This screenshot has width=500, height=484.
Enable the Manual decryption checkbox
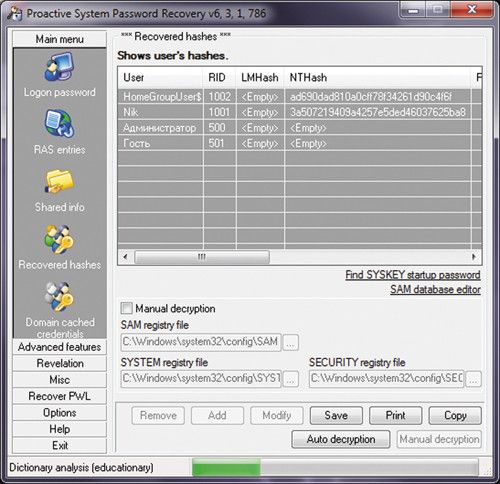(127, 308)
